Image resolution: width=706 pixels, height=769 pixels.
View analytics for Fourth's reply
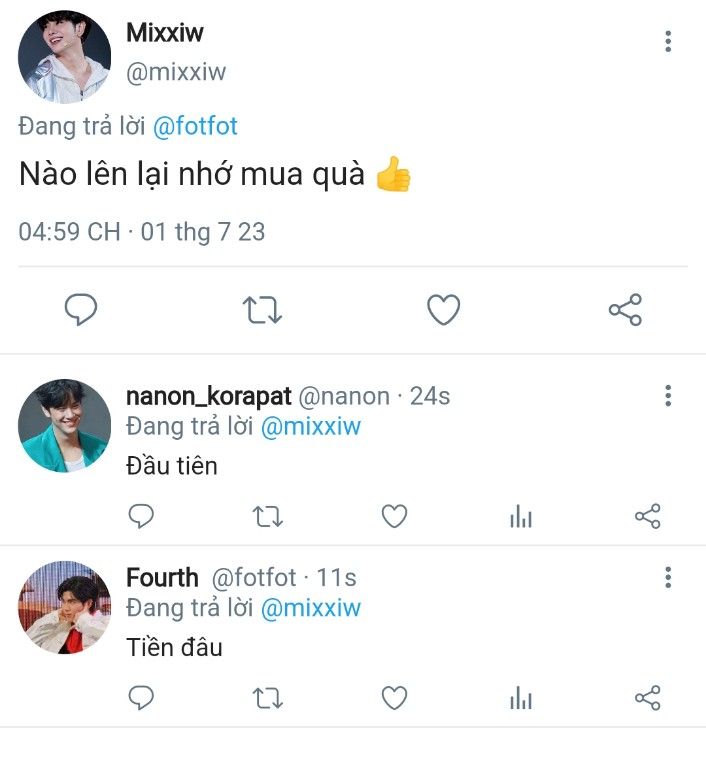pyautogui.click(x=521, y=697)
